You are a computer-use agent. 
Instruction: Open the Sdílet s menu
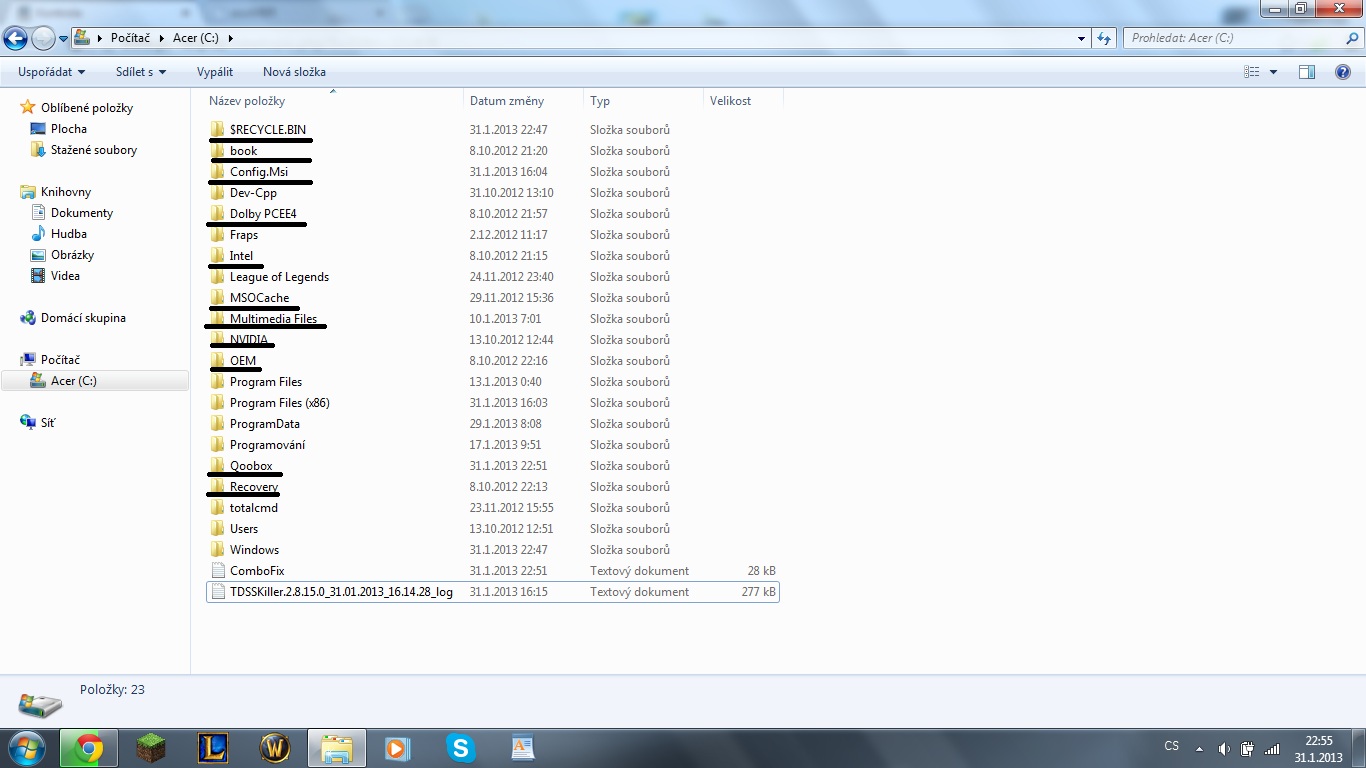[141, 72]
